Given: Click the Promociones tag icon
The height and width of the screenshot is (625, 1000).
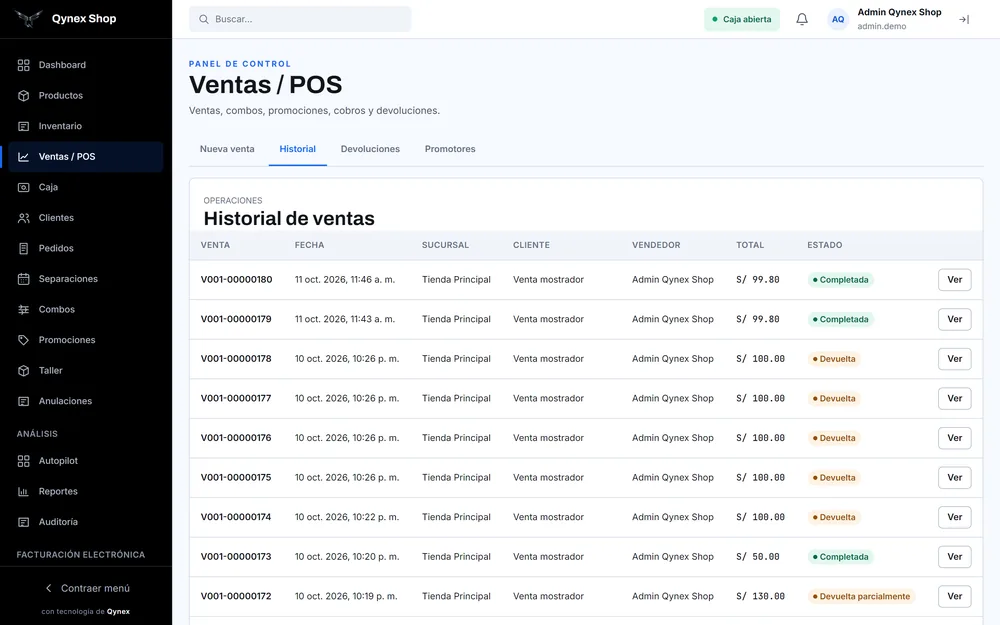Looking at the screenshot, I should (24, 340).
